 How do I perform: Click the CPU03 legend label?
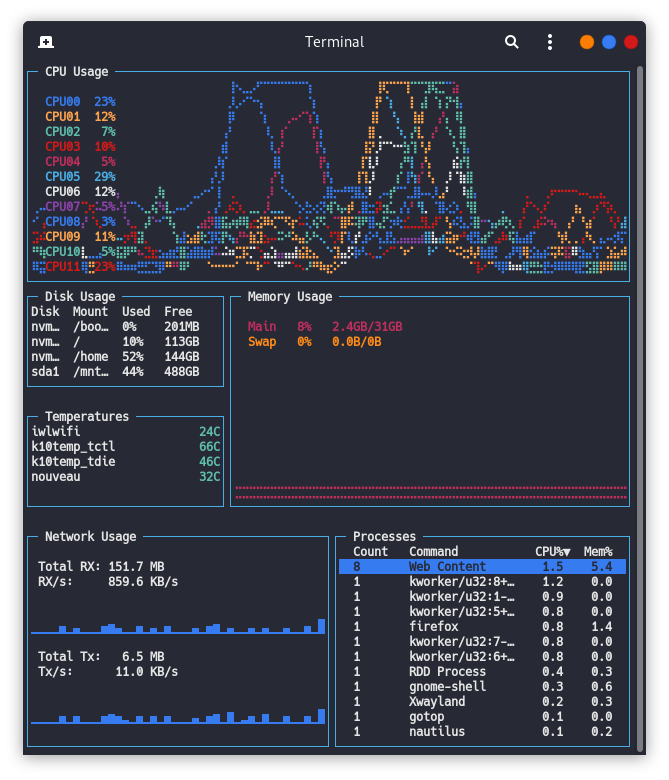pyautogui.click(x=63, y=147)
